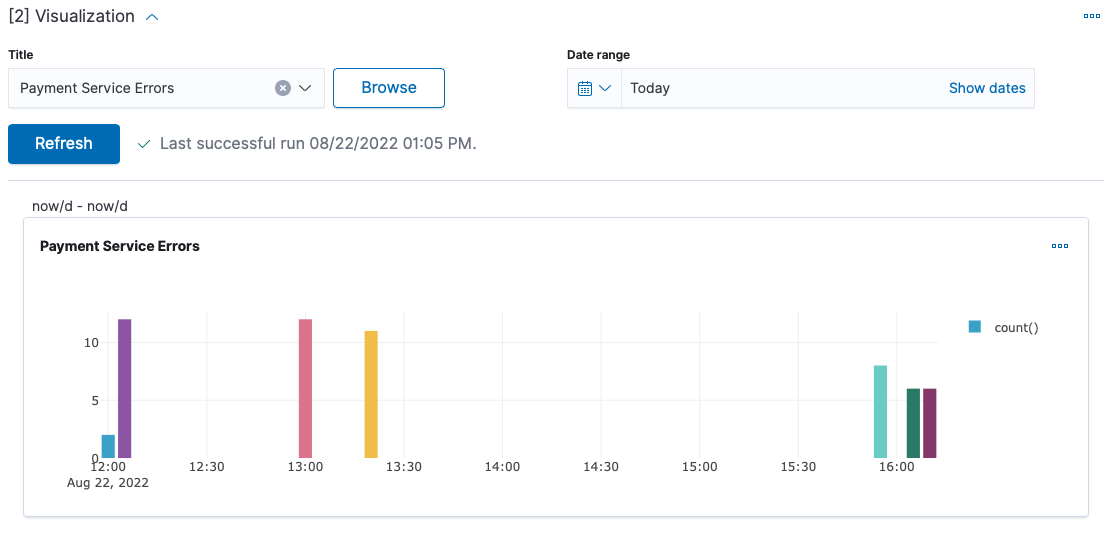Click the teal bar before 16:00
This screenshot has width=1112, height=540.
click(881, 412)
